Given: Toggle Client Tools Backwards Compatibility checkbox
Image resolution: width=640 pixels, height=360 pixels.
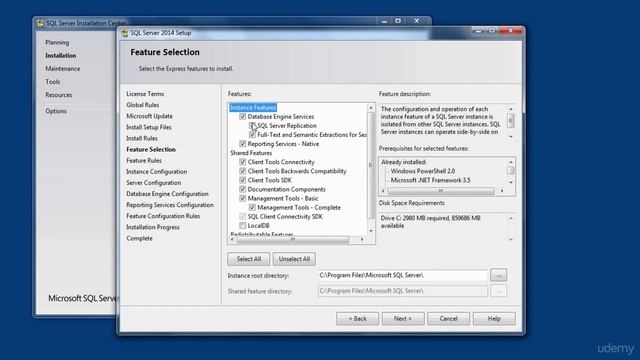Looking at the screenshot, I should point(242,171).
